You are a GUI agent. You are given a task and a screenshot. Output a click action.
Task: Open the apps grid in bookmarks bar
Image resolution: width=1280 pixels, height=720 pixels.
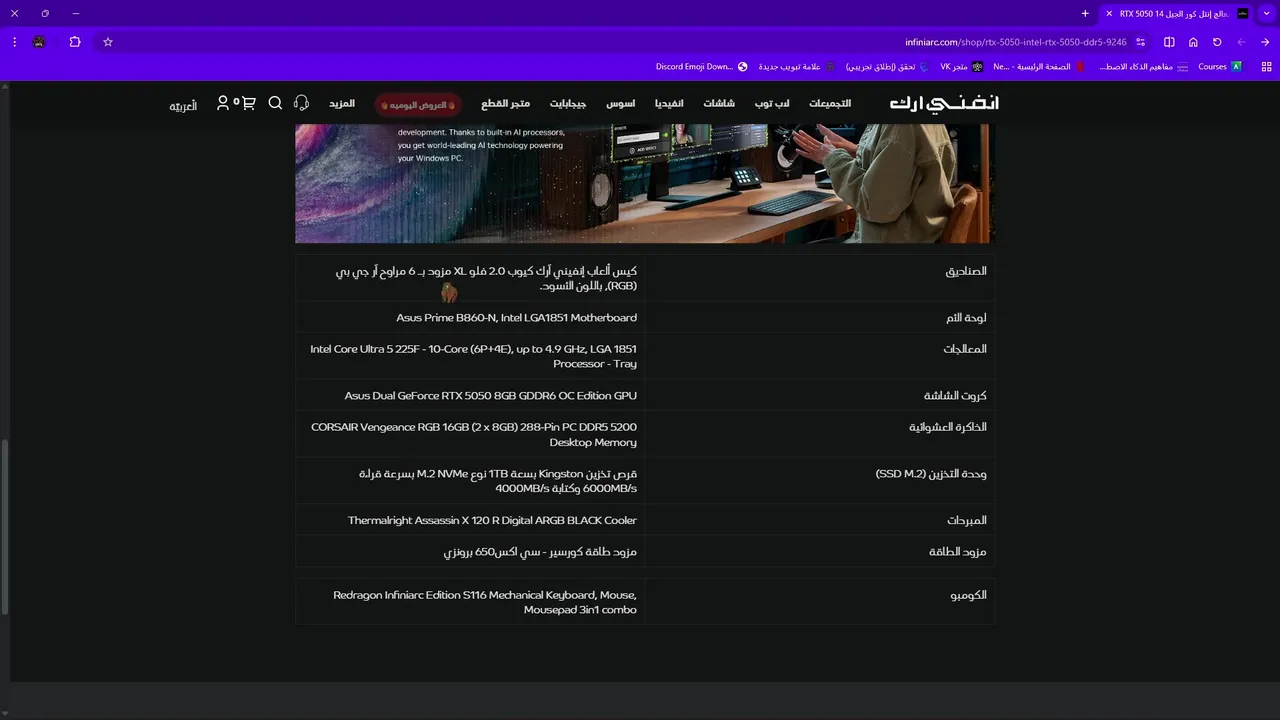click(x=1266, y=67)
